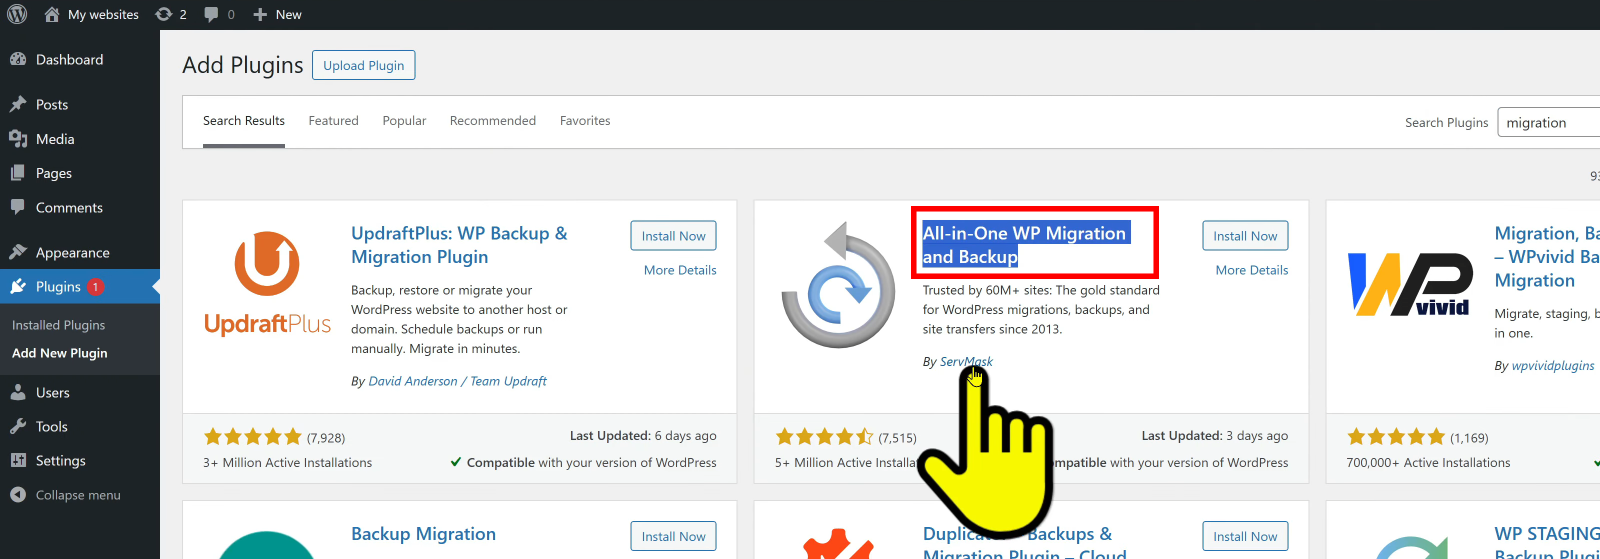This screenshot has height=559, width=1600.
Task: Open the wpvividplugins author link
Action: [1553, 366]
